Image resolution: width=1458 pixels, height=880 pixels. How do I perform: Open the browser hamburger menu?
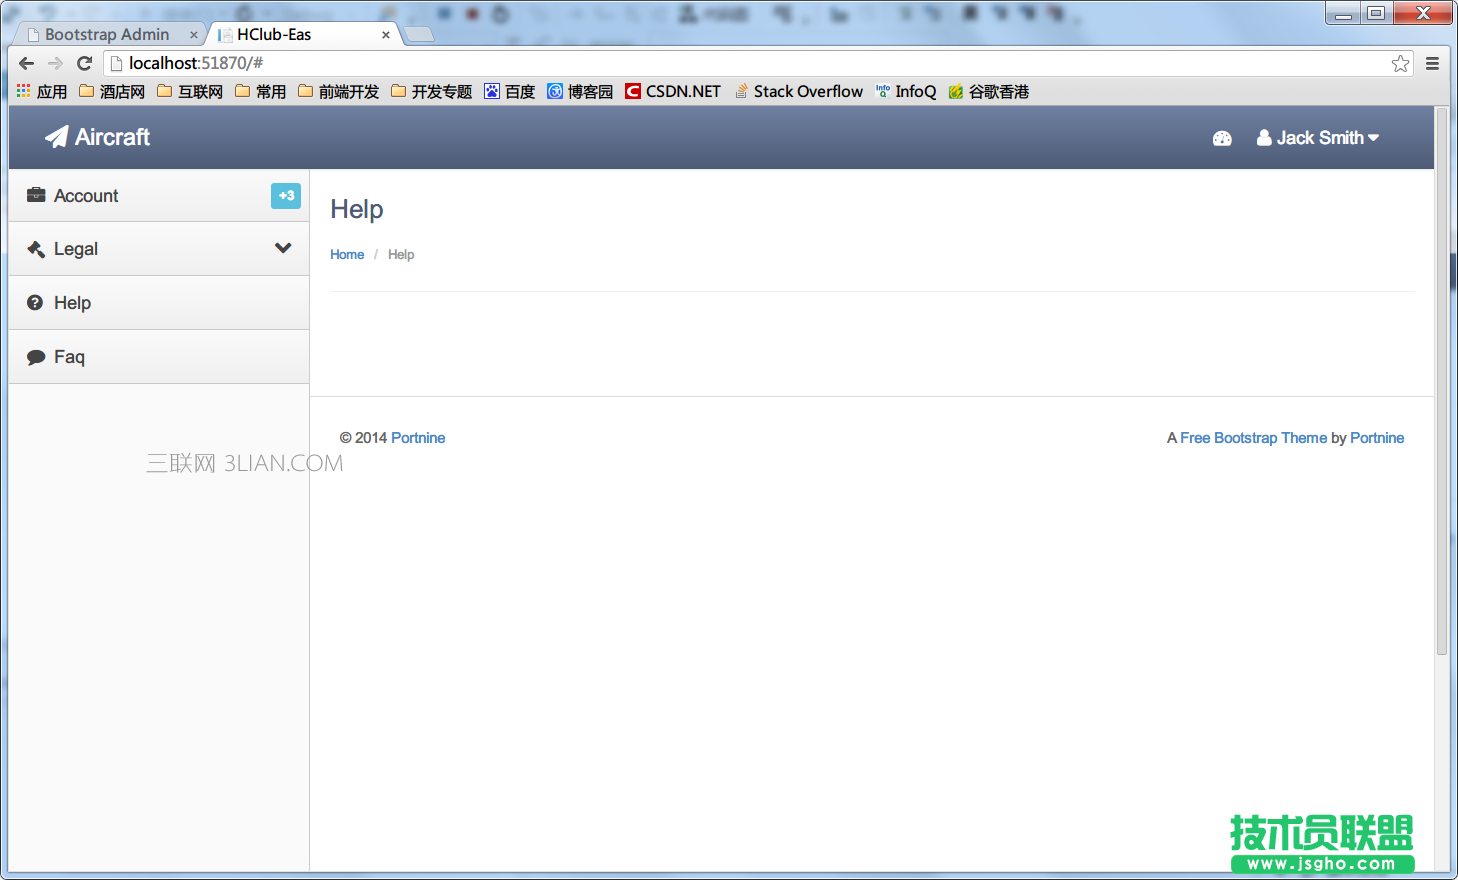(1433, 62)
